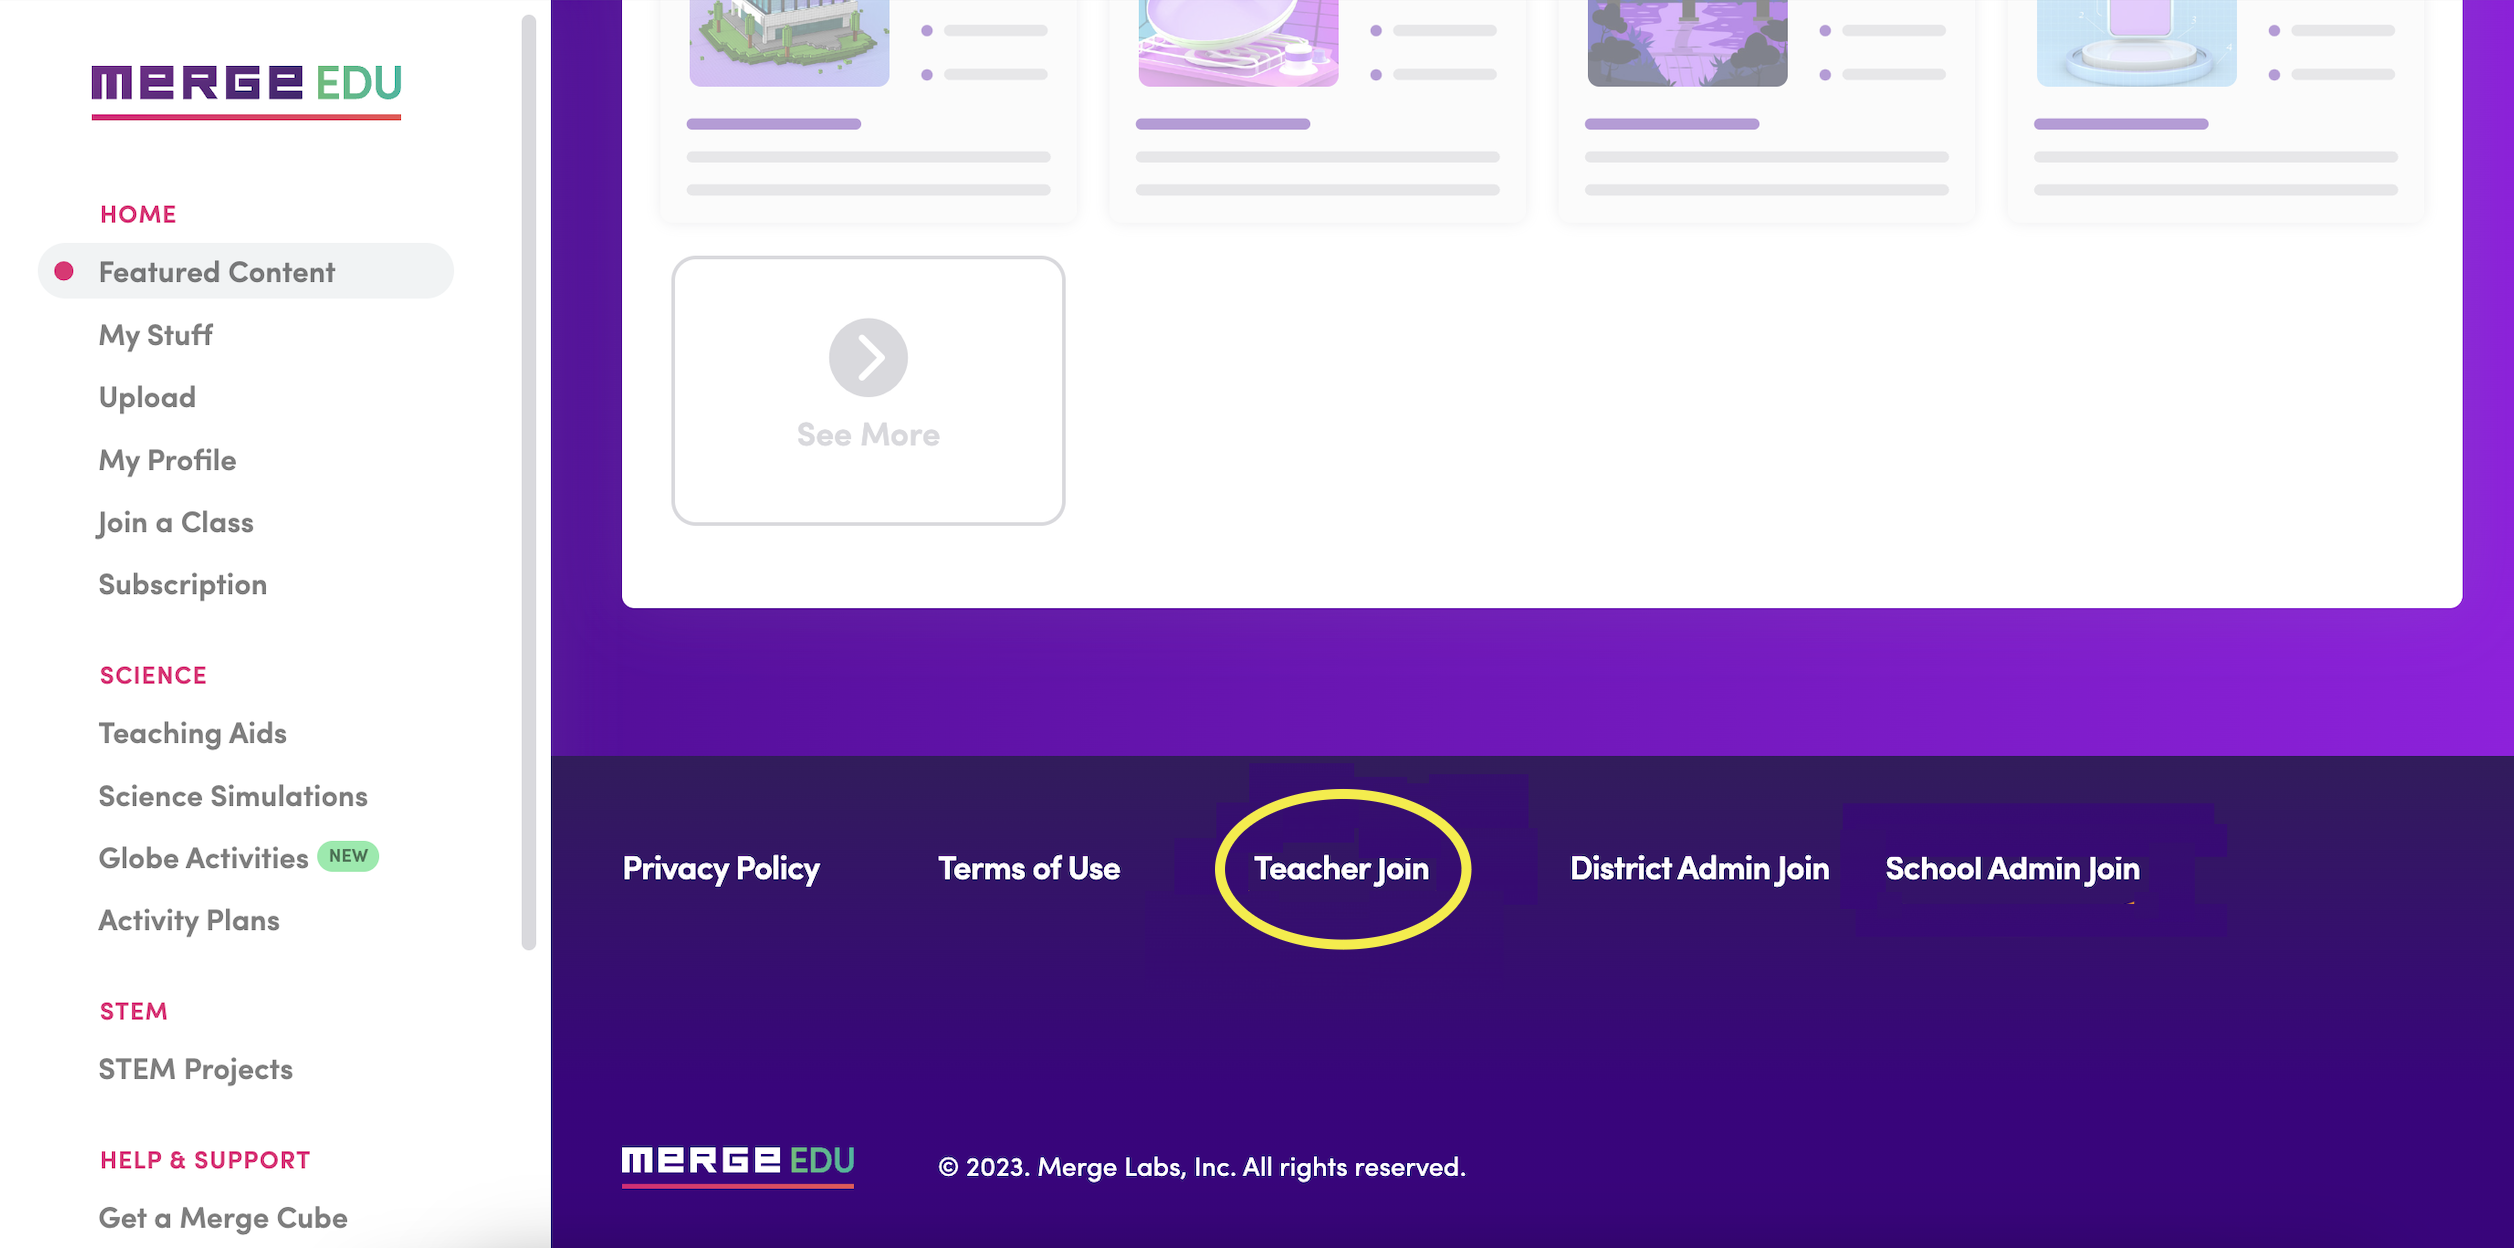2514x1248 pixels.
Task: Click the Privacy Policy footer link
Action: 721,868
